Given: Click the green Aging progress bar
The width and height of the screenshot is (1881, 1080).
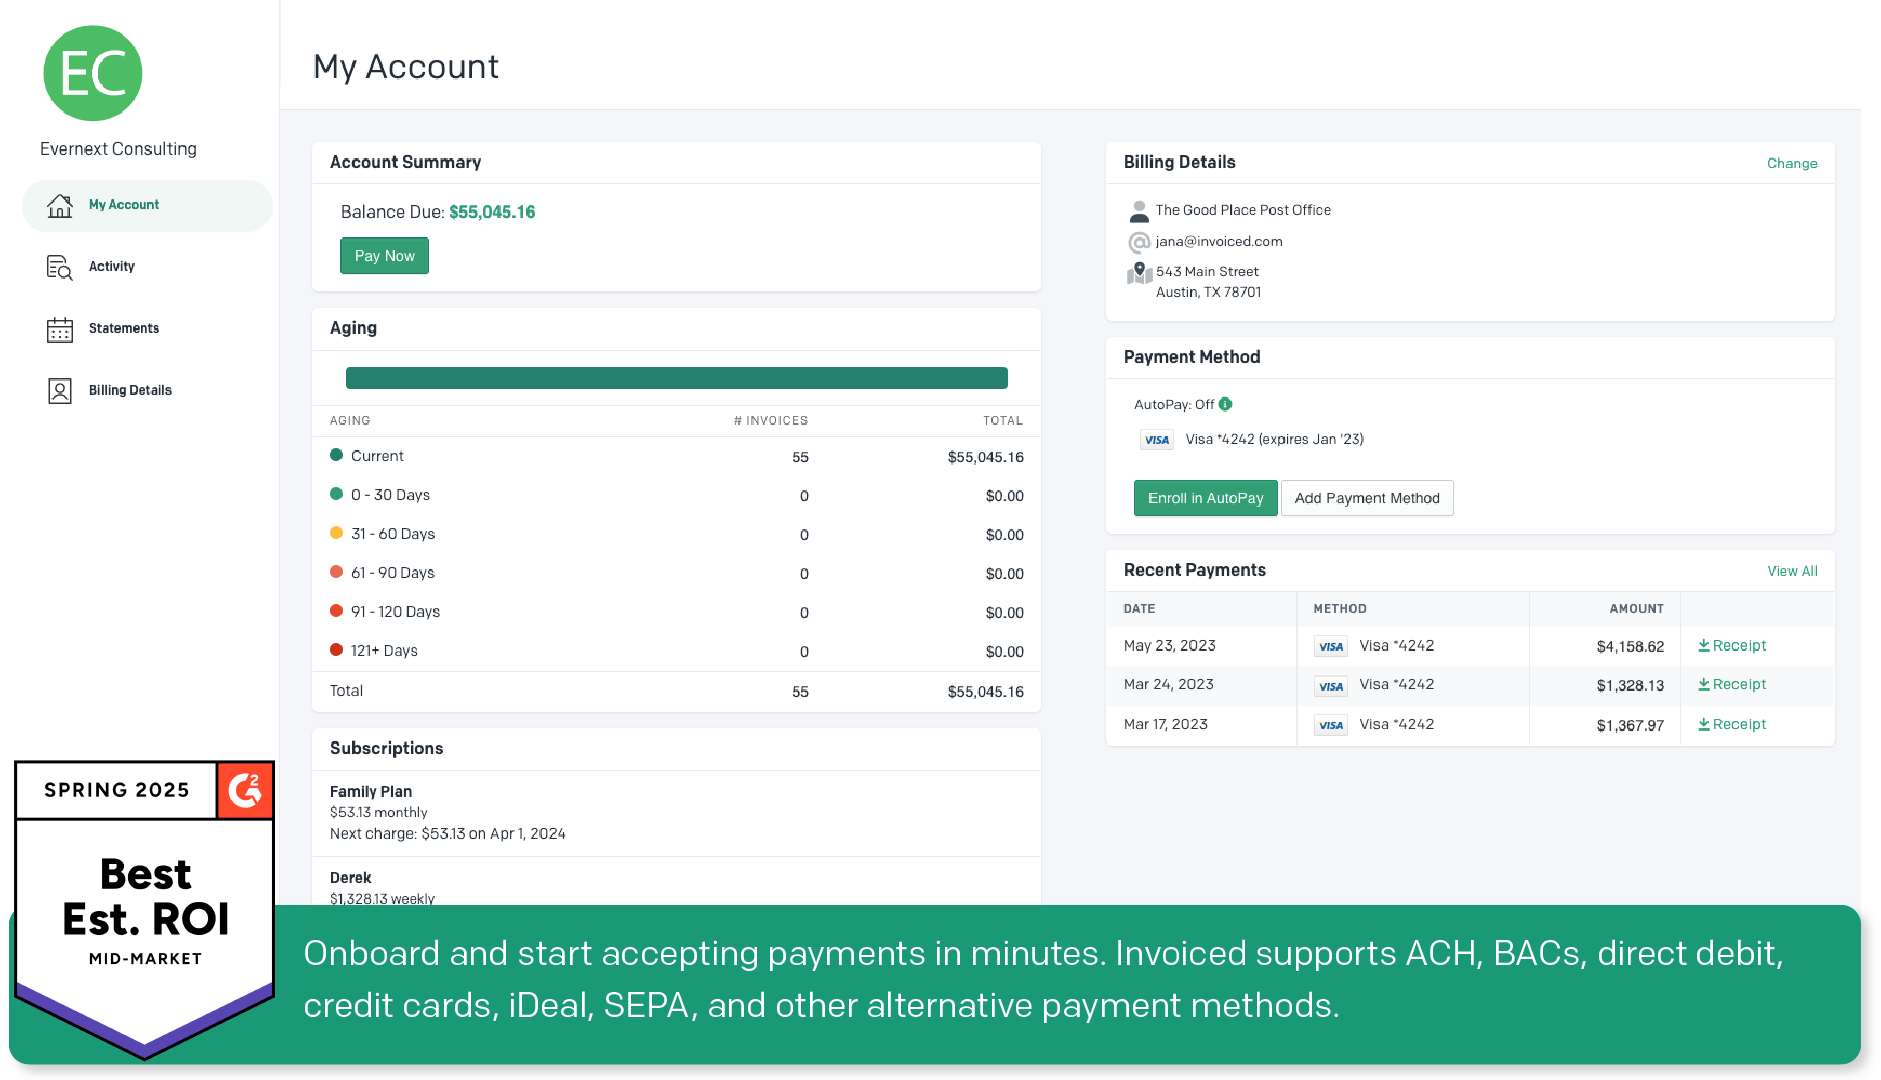Looking at the screenshot, I should tap(676, 378).
